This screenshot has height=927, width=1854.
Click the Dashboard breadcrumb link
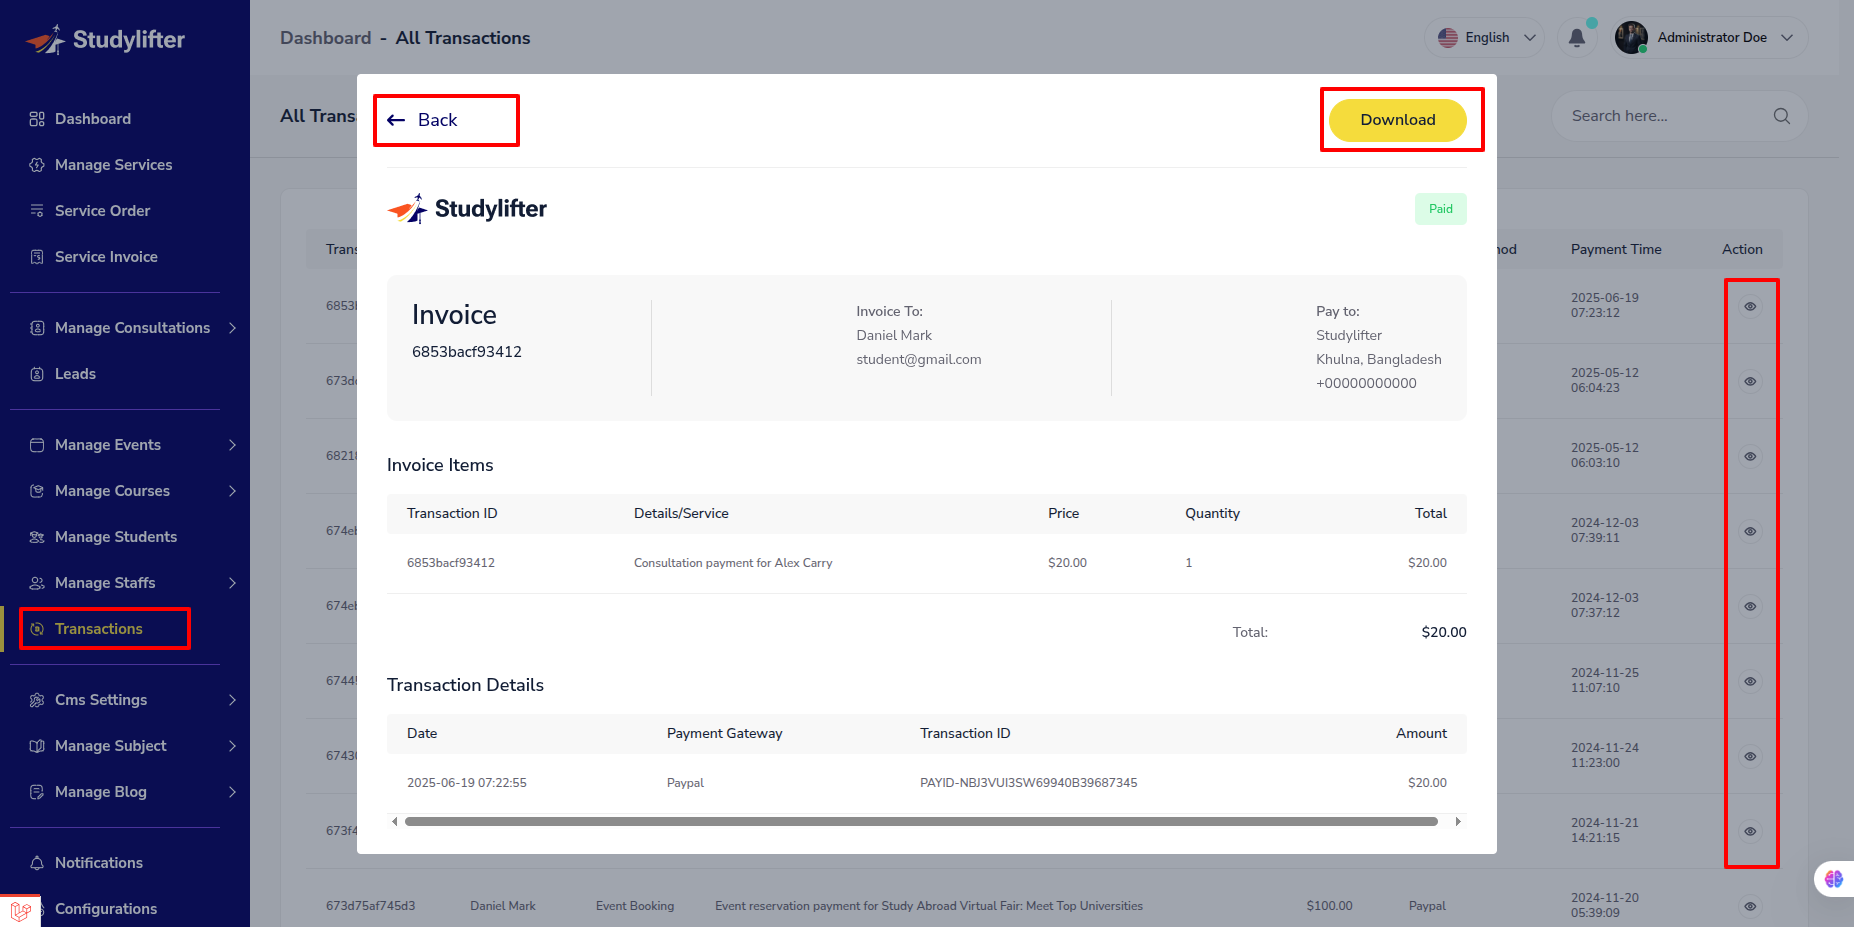(325, 38)
